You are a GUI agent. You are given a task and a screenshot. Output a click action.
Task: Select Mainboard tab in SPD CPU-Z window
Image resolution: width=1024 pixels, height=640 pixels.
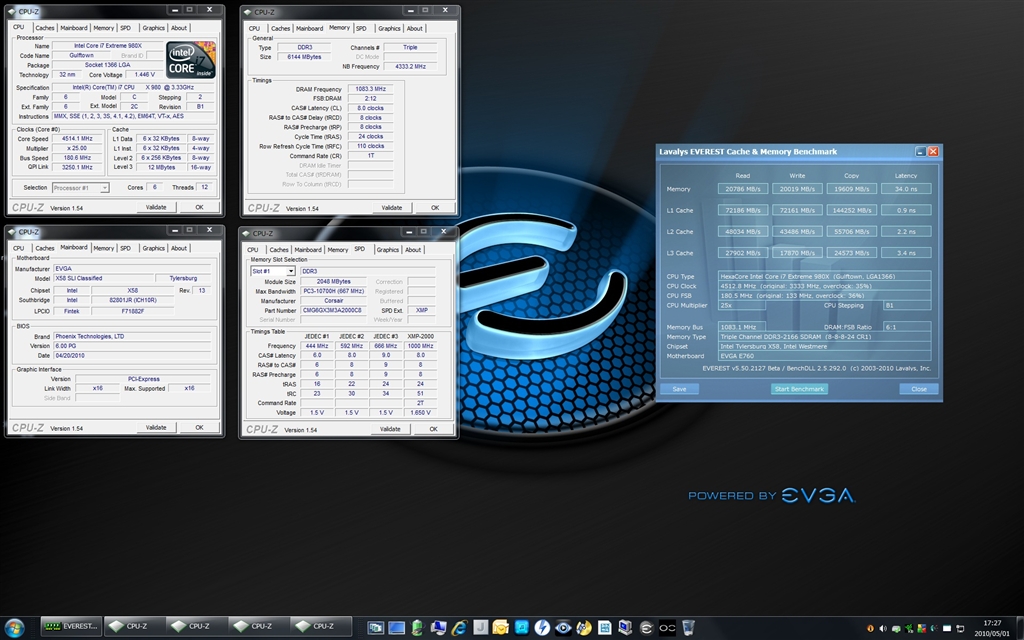click(x=308, y=249)
